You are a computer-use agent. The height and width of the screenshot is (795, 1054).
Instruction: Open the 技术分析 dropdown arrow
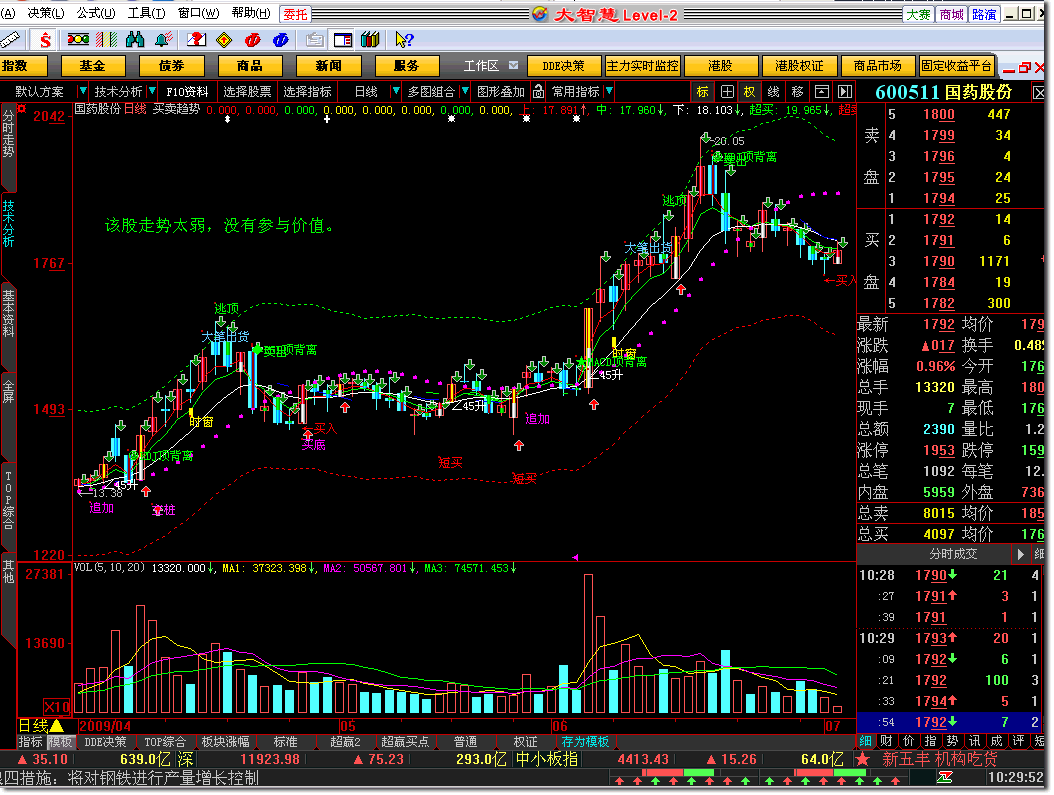pos(153,91)
